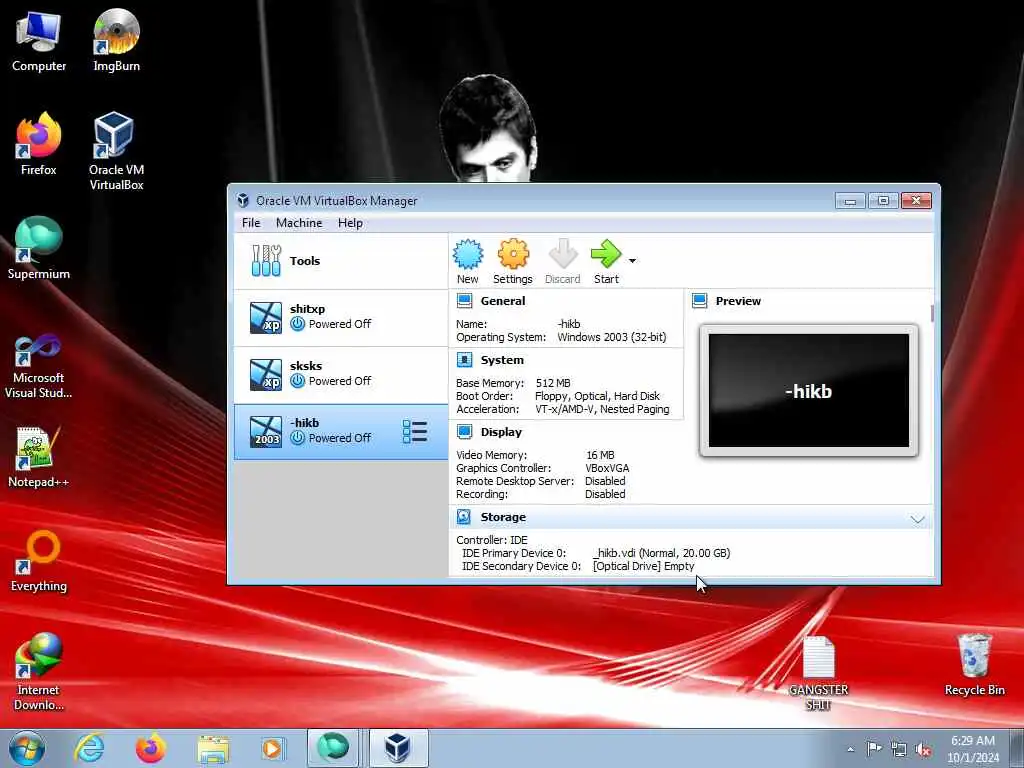Open Microsoft Visual Studio desktop shortcut
This screenshot has height=768, width=1024.
coord(39,366)
